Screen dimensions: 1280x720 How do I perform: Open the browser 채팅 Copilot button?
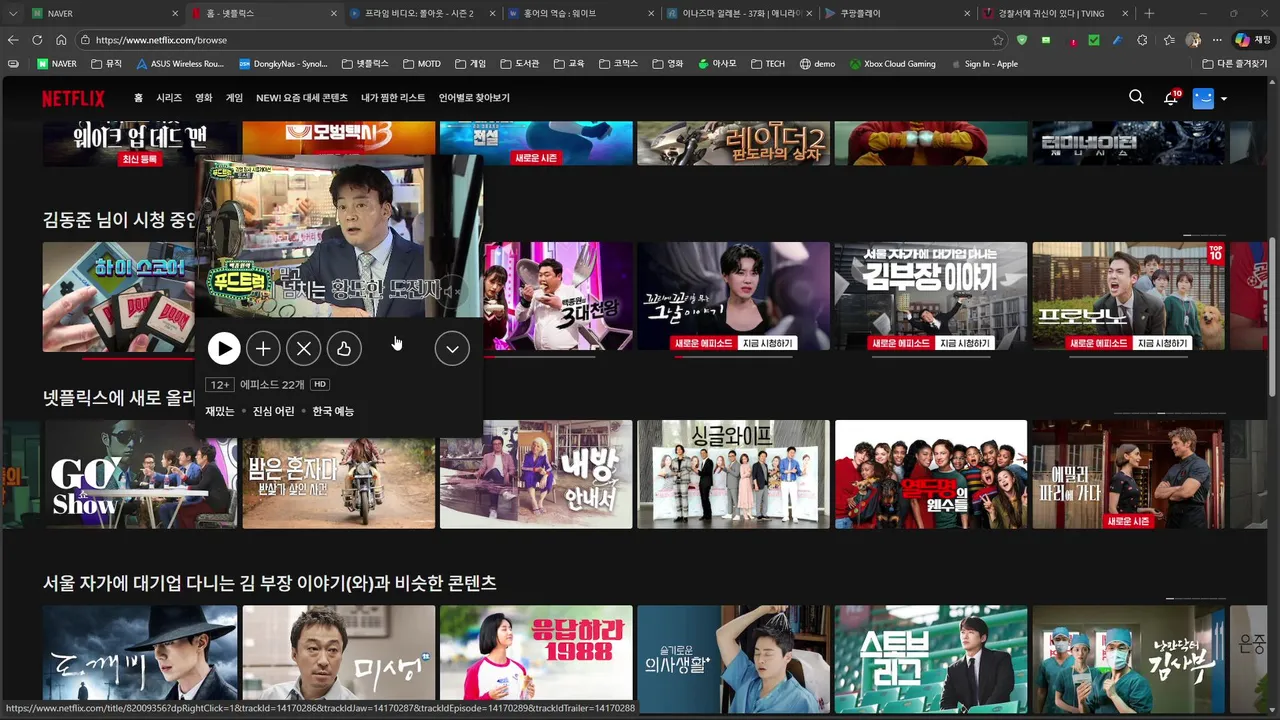coord(1254,40)
